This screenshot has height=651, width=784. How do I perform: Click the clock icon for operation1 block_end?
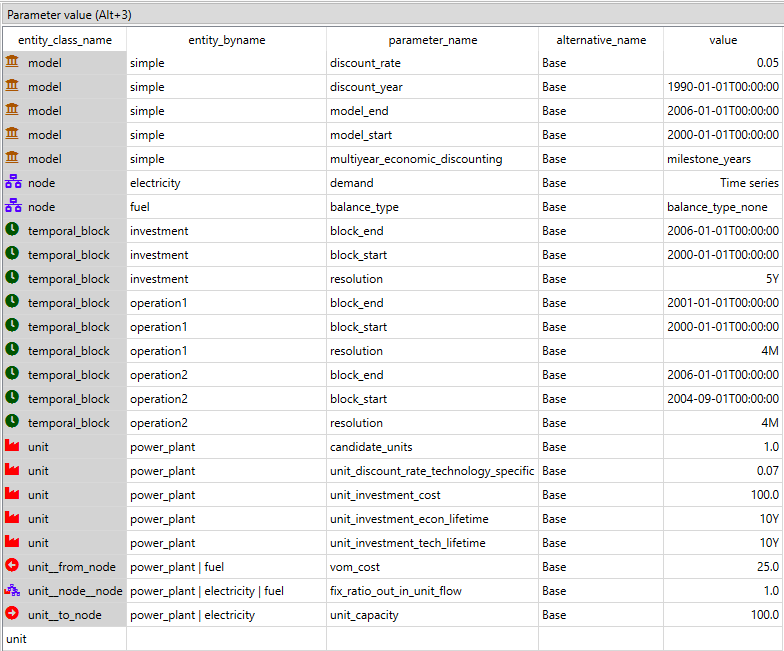pyautogui.click(x=12, y=302)
